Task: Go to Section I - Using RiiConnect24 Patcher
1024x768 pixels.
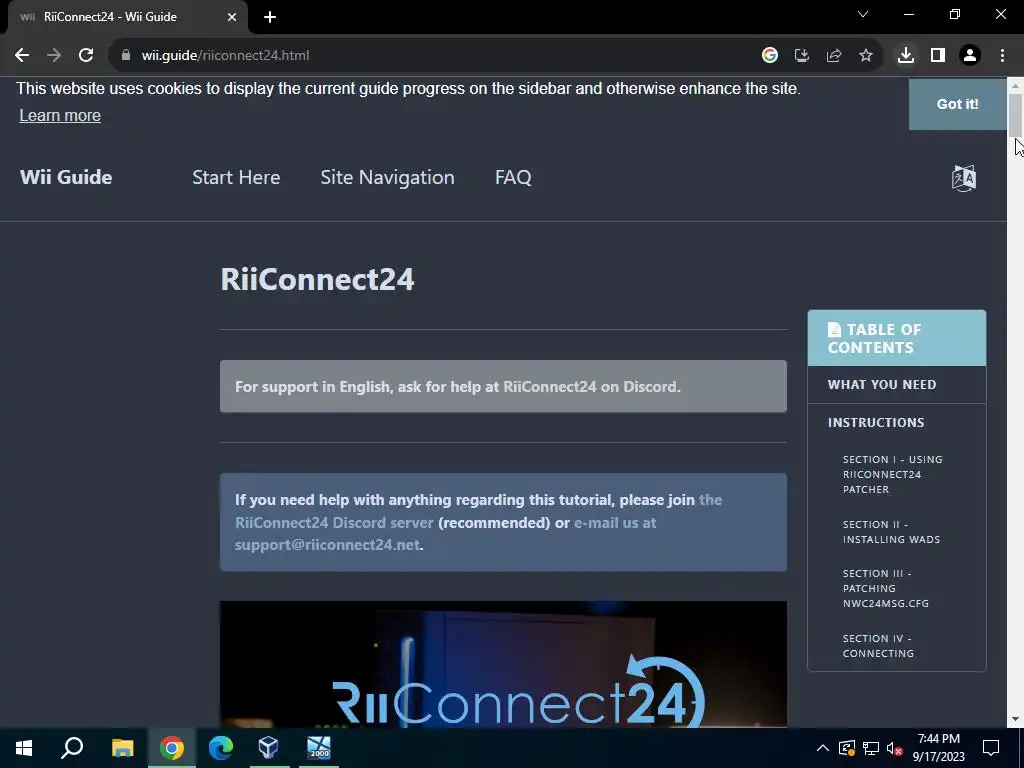Action: tap(892, 474)
